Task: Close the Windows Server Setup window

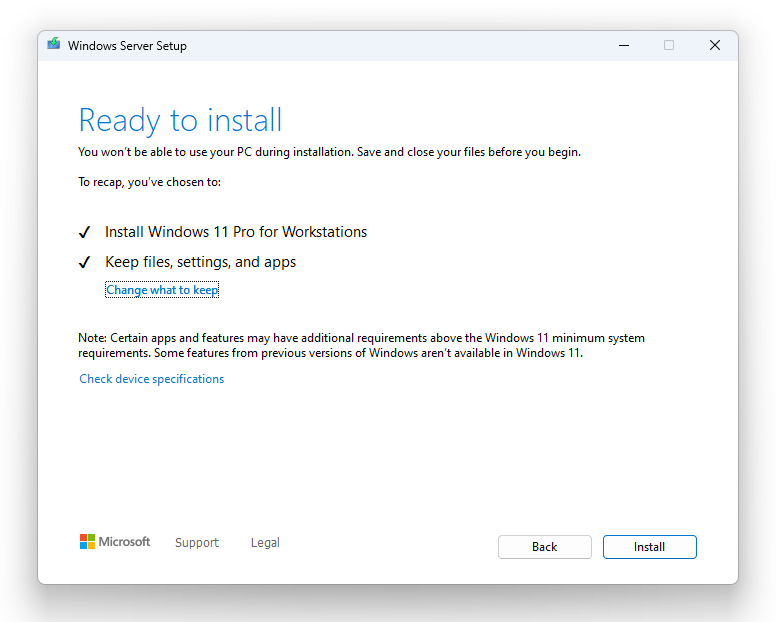Action: pos(715,46)
